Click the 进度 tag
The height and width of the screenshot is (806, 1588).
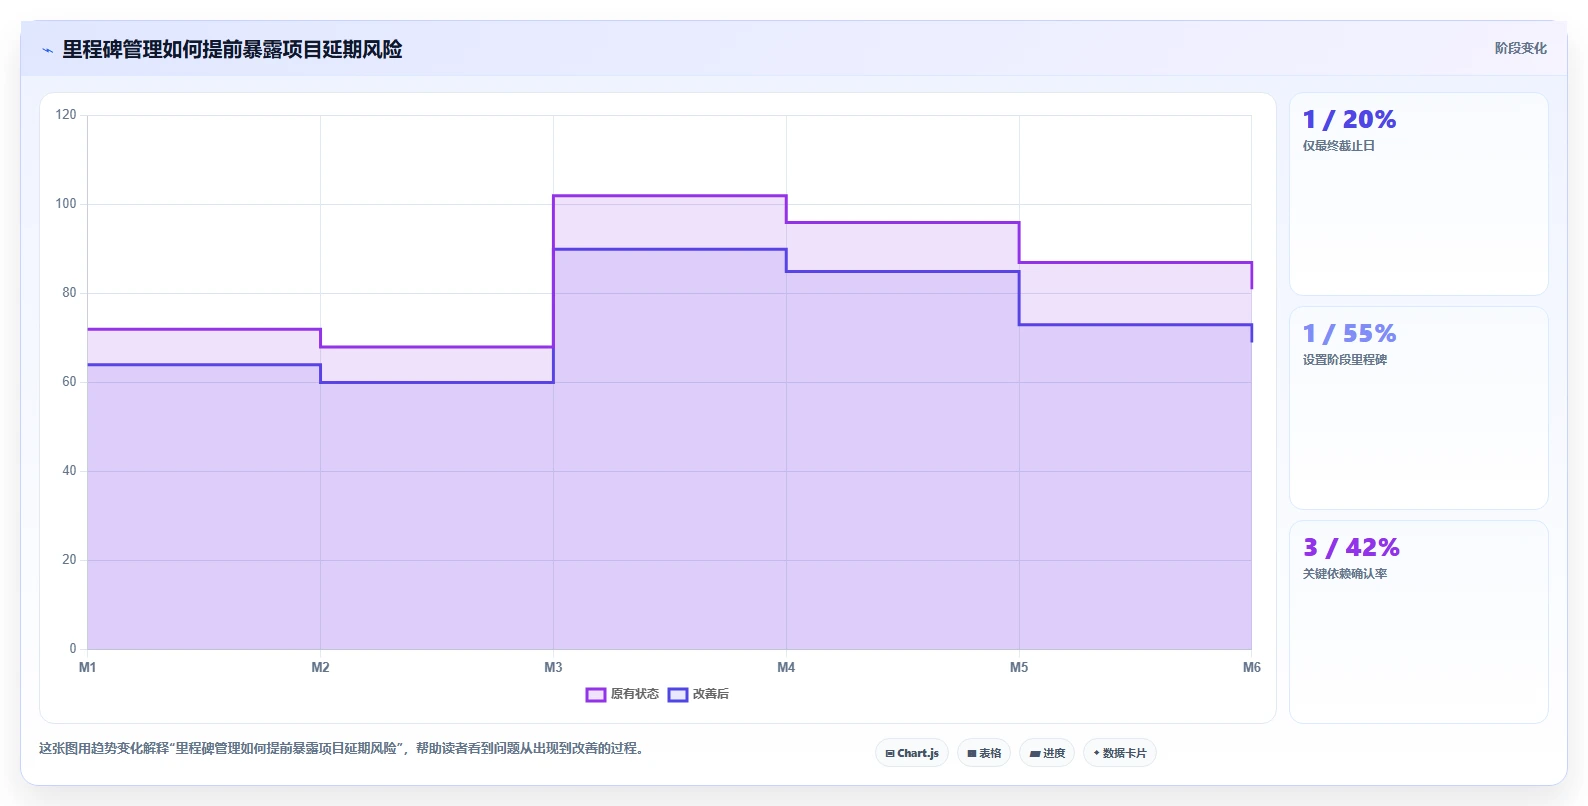click(1047, 753)
